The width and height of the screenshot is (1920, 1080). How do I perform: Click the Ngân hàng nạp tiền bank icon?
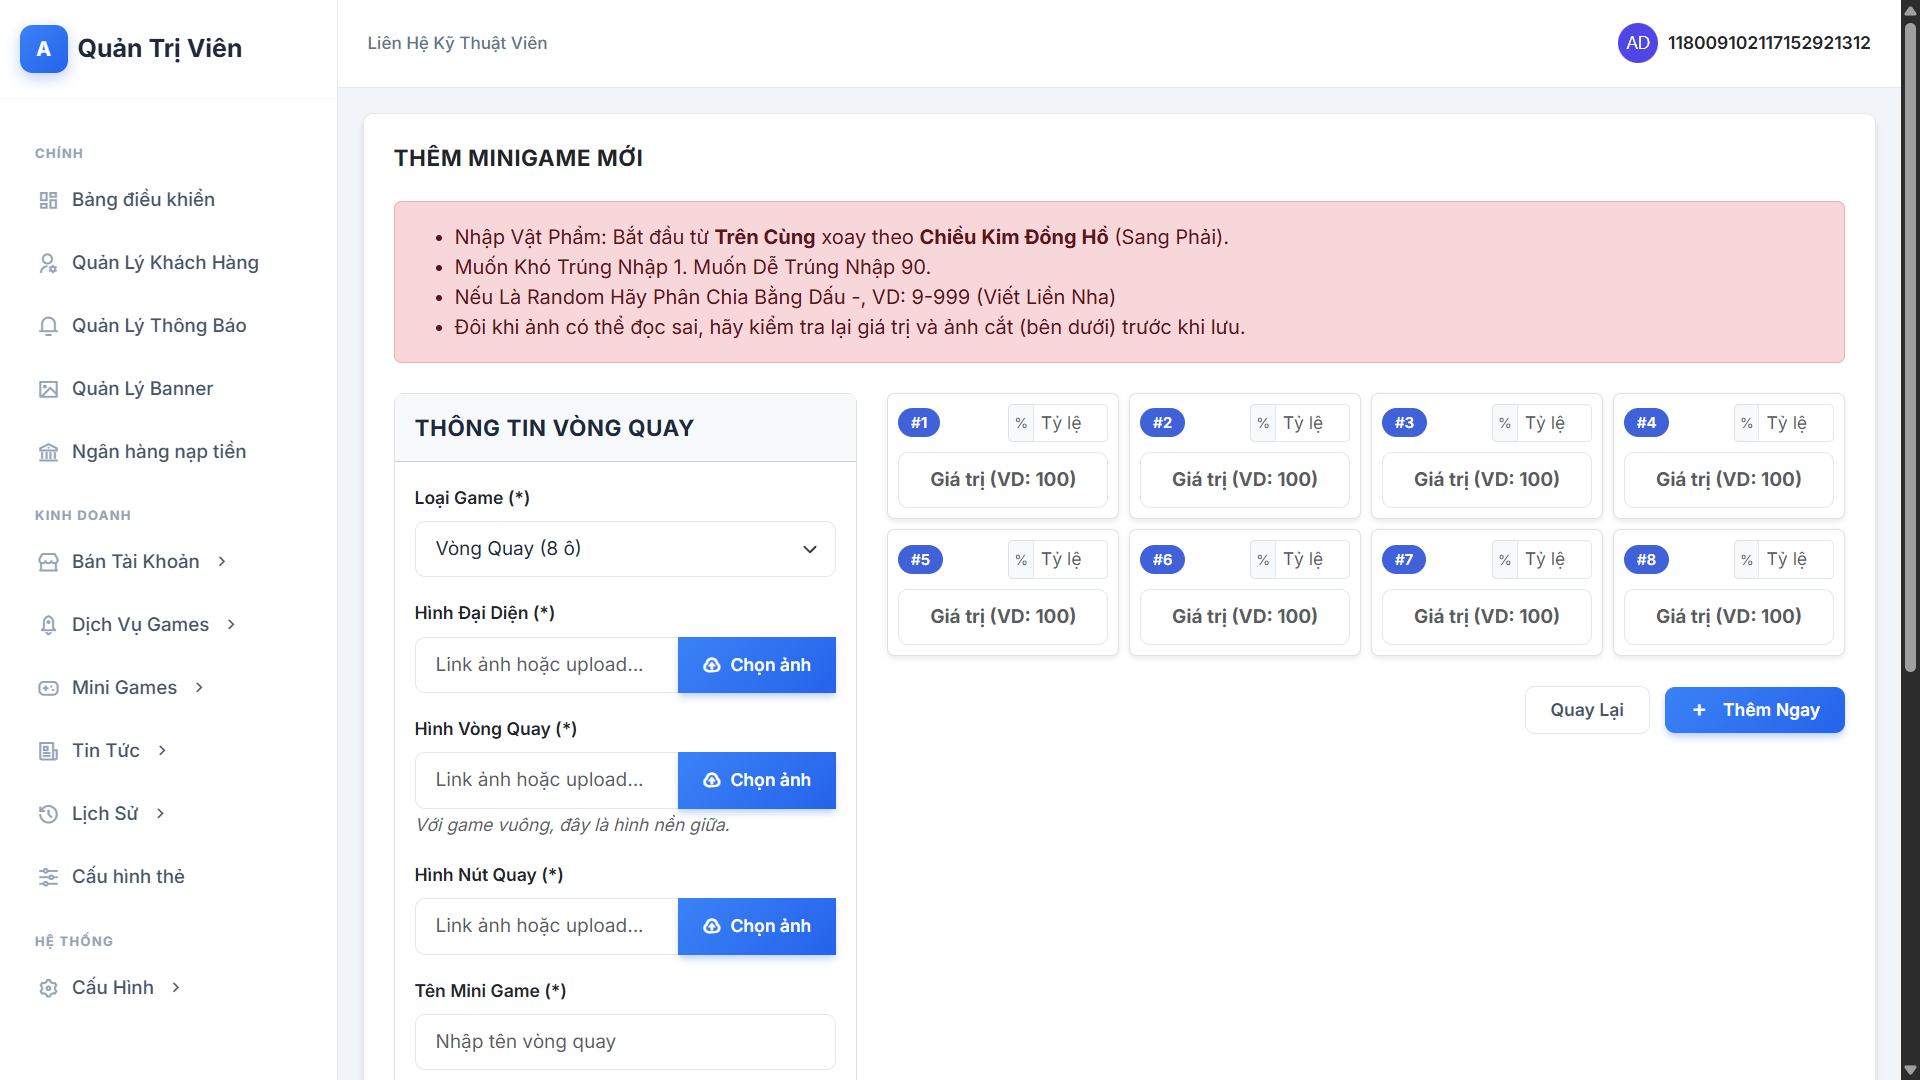coord(48,452)
